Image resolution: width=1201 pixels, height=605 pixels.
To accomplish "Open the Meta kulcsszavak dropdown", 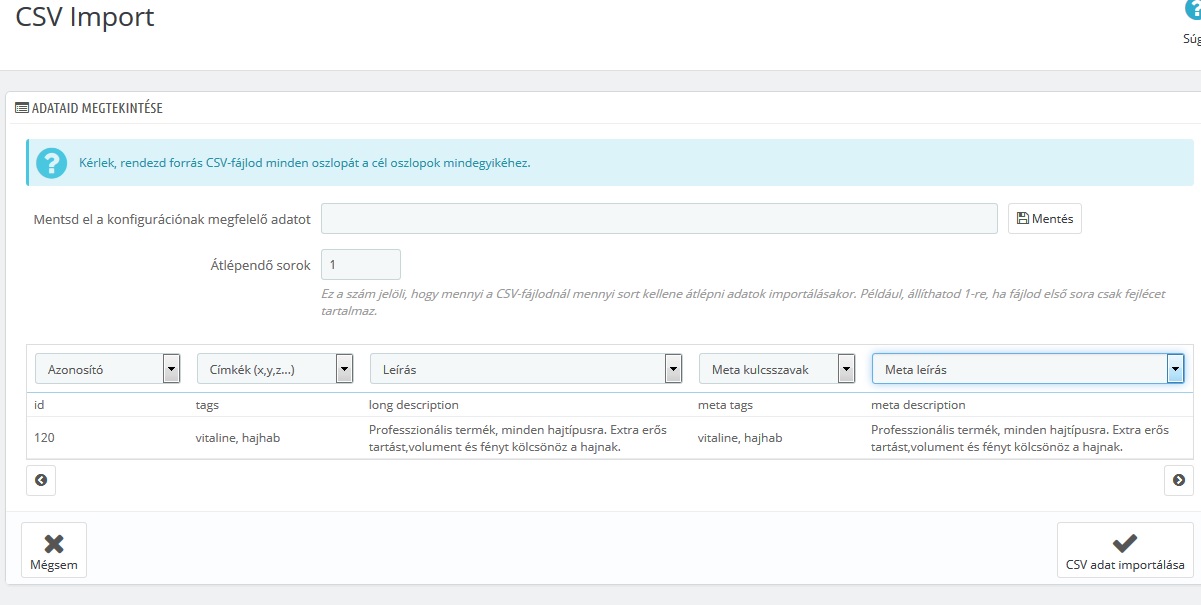I will [x=846, y=369].
